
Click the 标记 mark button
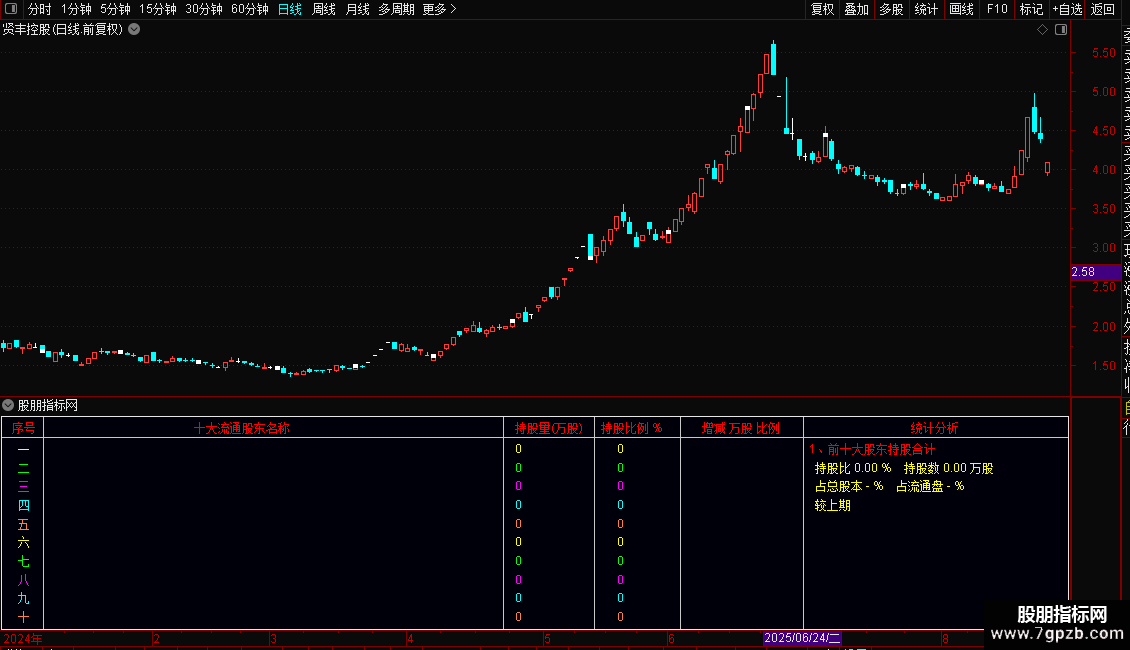pos(1031,9)
